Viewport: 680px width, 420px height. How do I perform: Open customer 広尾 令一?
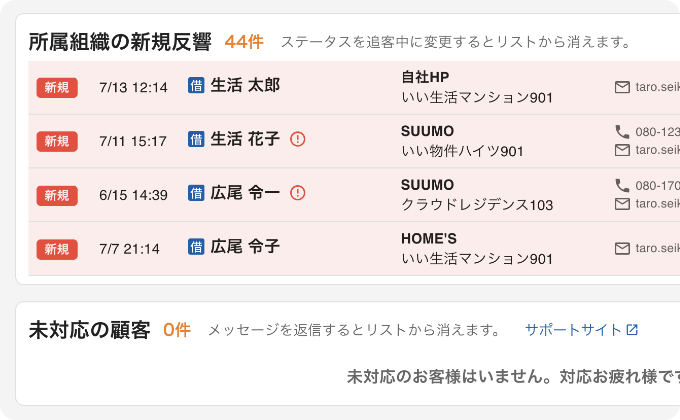245,193
